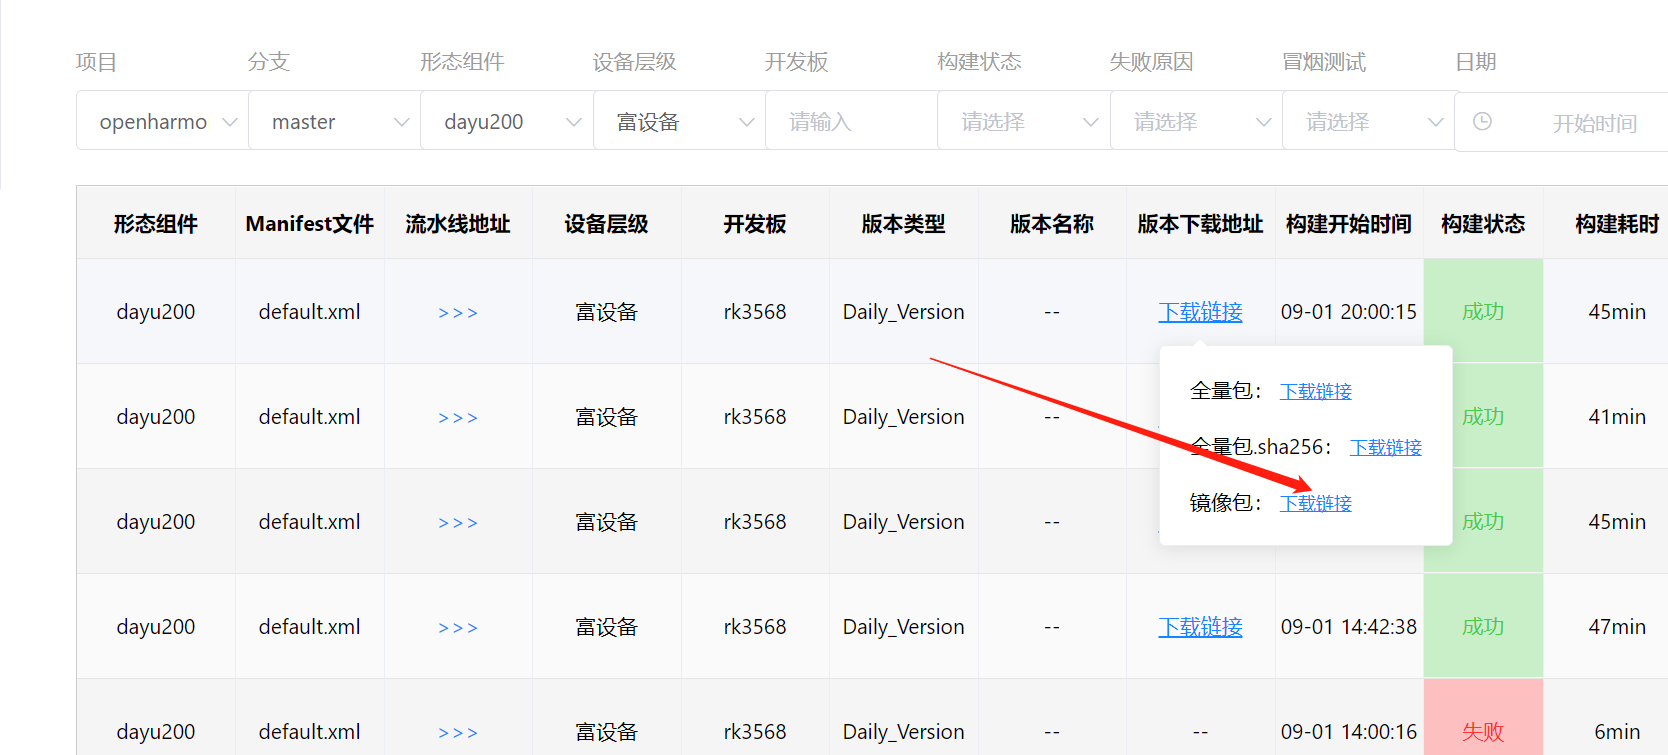Click the 开始时间 date input field

1594,123
